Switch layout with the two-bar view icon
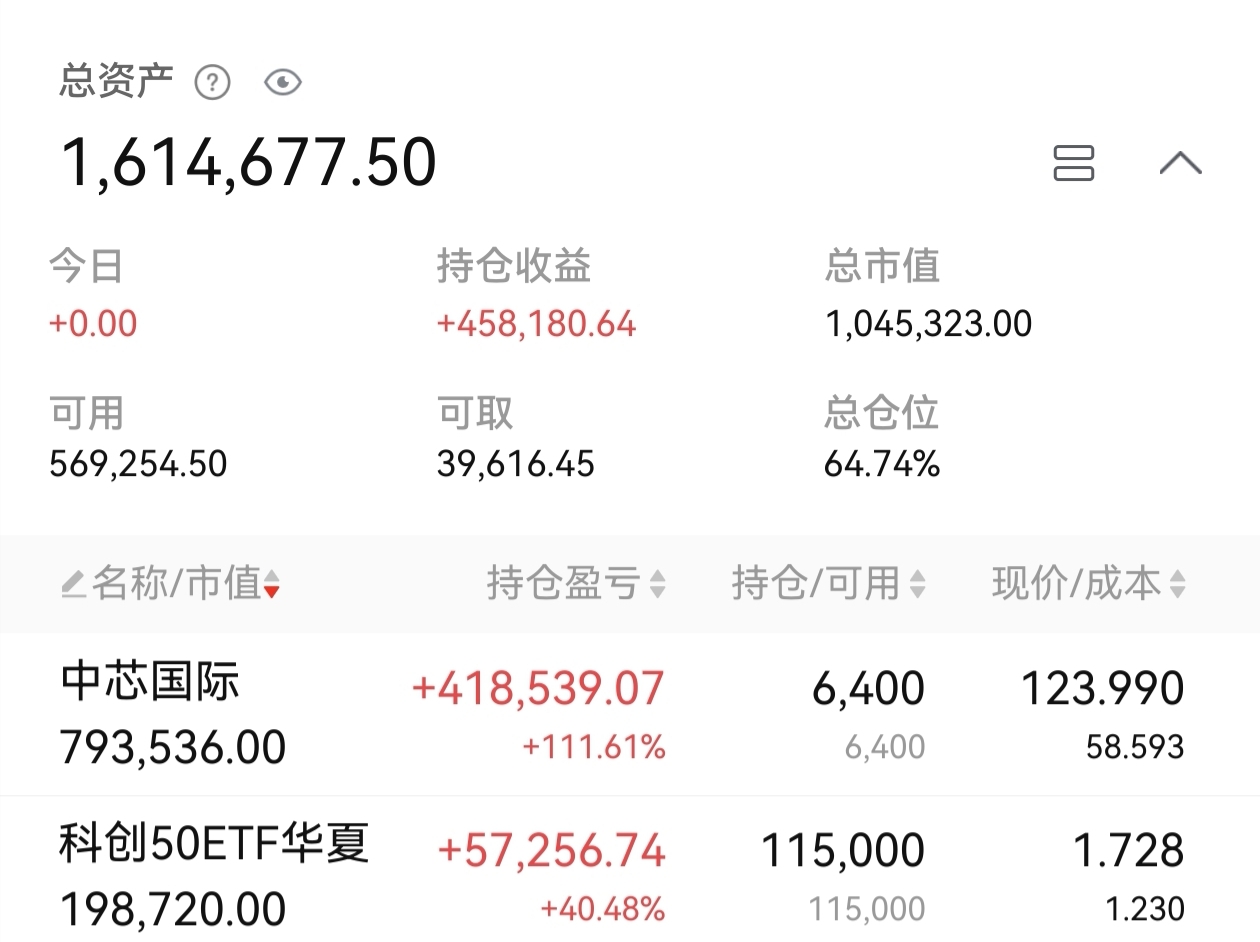 1073,163
